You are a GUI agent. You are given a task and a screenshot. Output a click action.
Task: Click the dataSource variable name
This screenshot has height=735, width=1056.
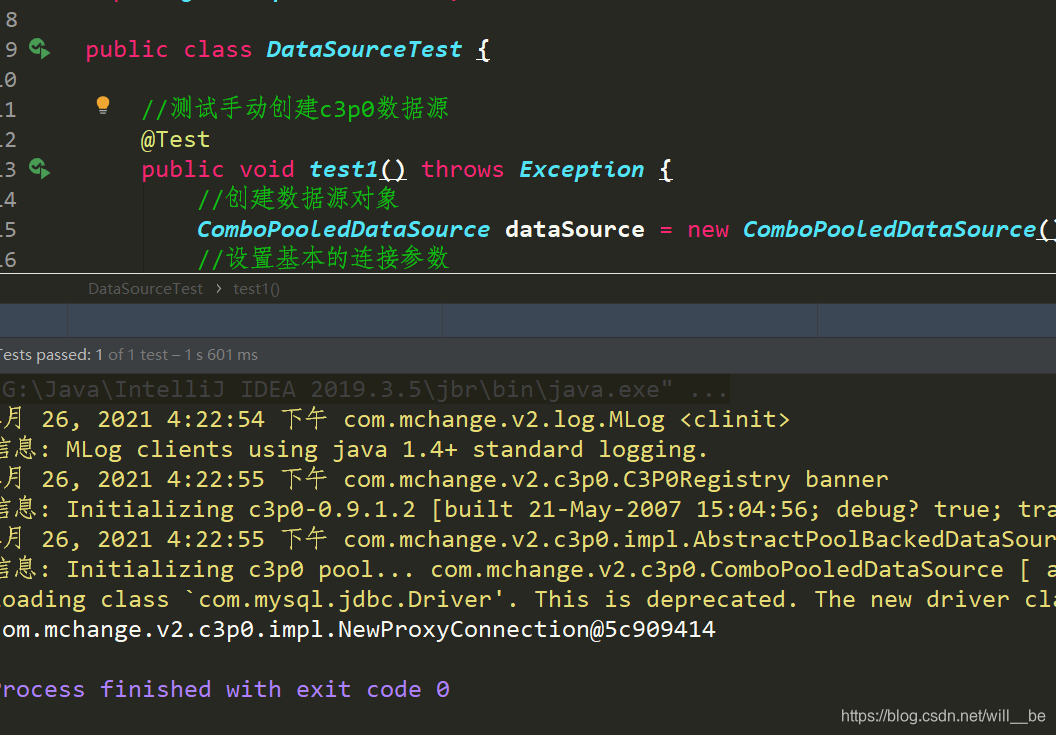[x=574, y=229]
